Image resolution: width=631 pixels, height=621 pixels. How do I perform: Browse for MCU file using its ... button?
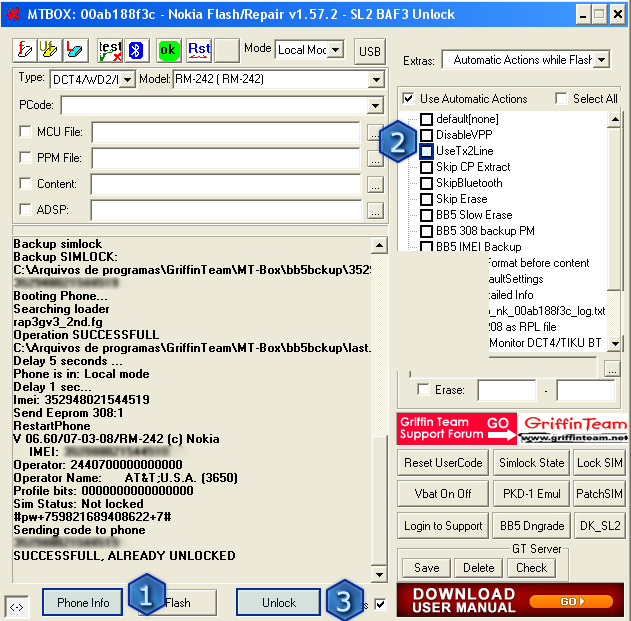(373, 133)
